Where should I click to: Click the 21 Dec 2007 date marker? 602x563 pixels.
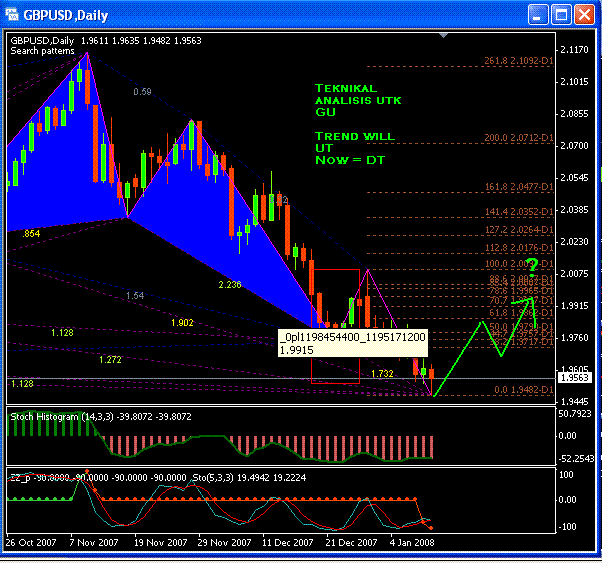point(351,542)
